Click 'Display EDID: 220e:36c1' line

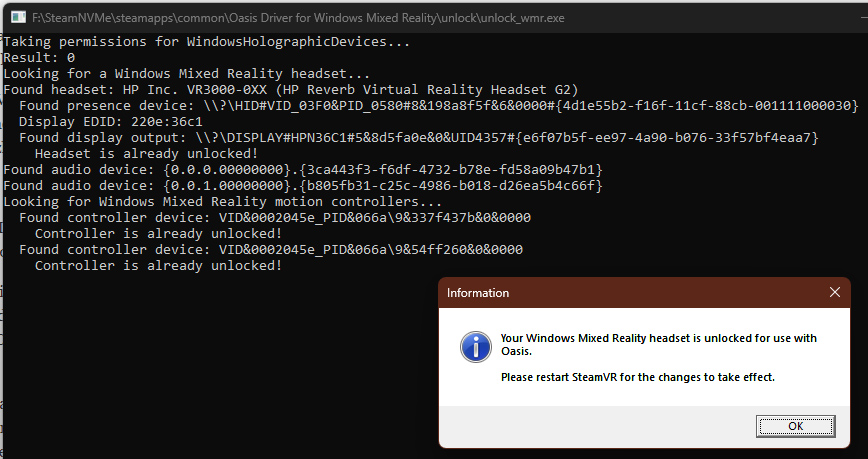111,122
